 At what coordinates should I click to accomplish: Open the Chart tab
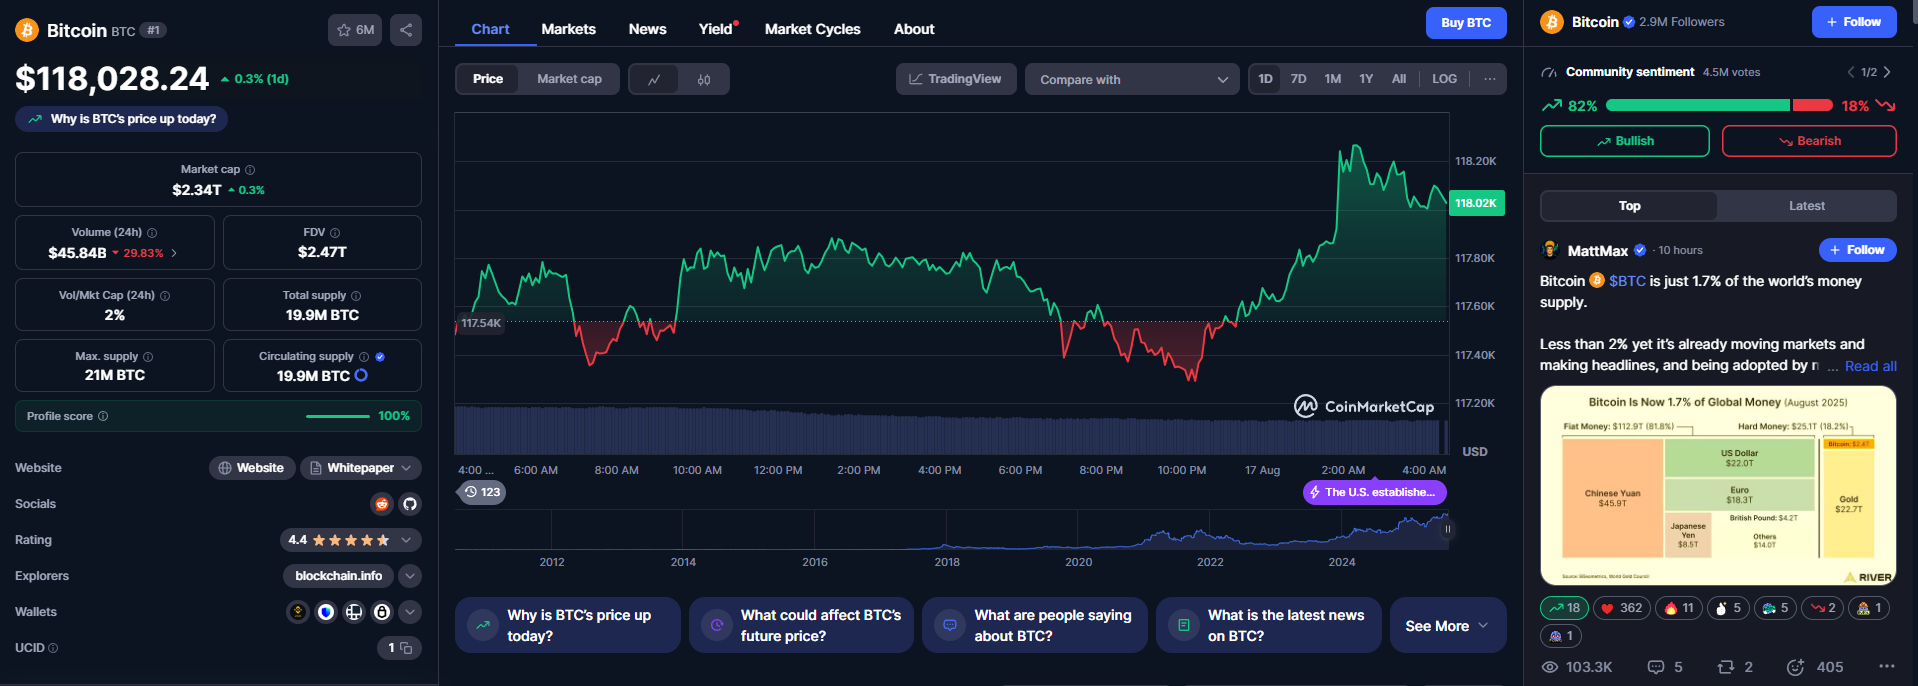[490, 29]
